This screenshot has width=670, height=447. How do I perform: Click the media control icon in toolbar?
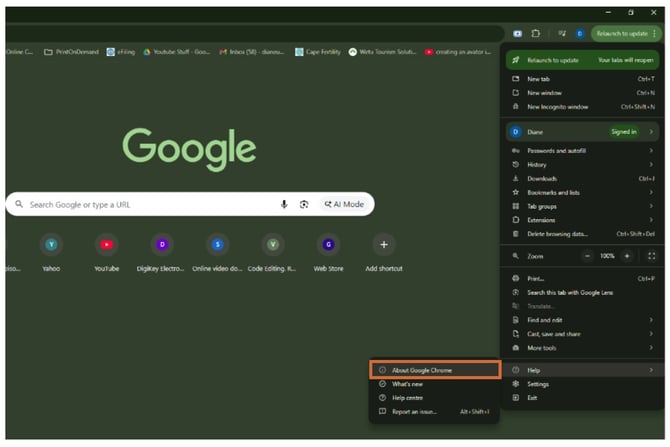point(562,33)
